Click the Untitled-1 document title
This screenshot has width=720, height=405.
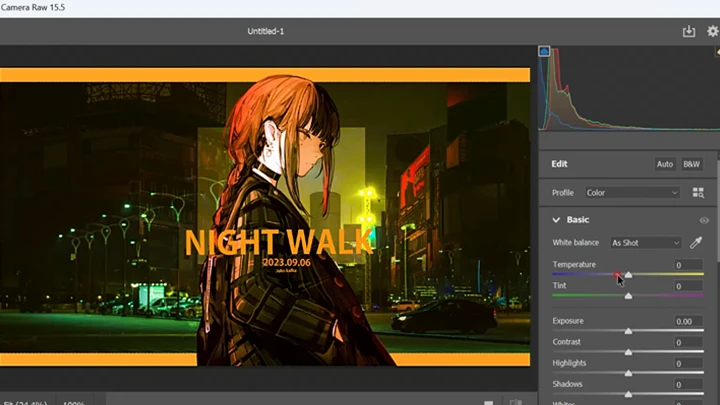pos(265,31)
